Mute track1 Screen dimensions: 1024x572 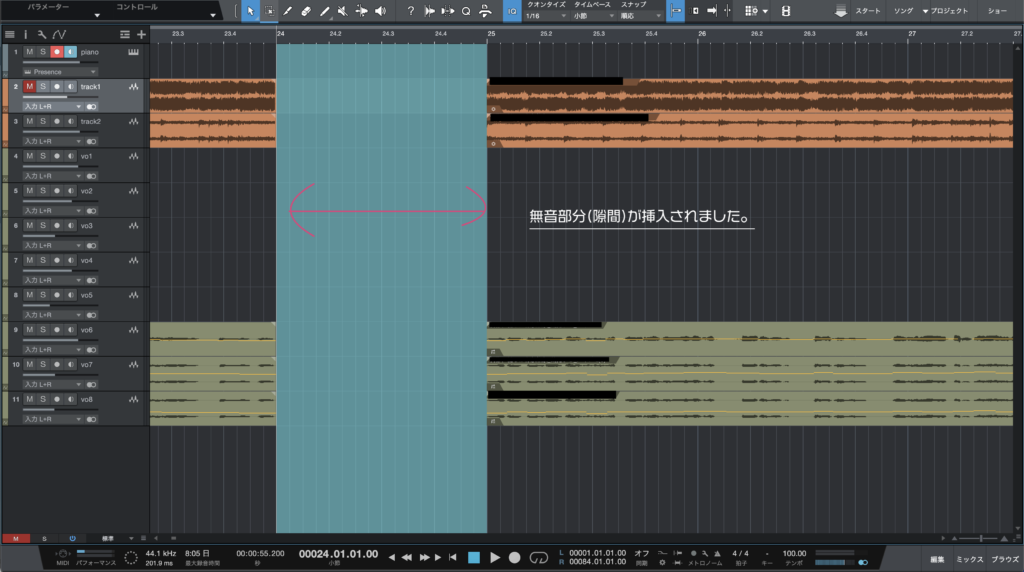click(30, 87)
